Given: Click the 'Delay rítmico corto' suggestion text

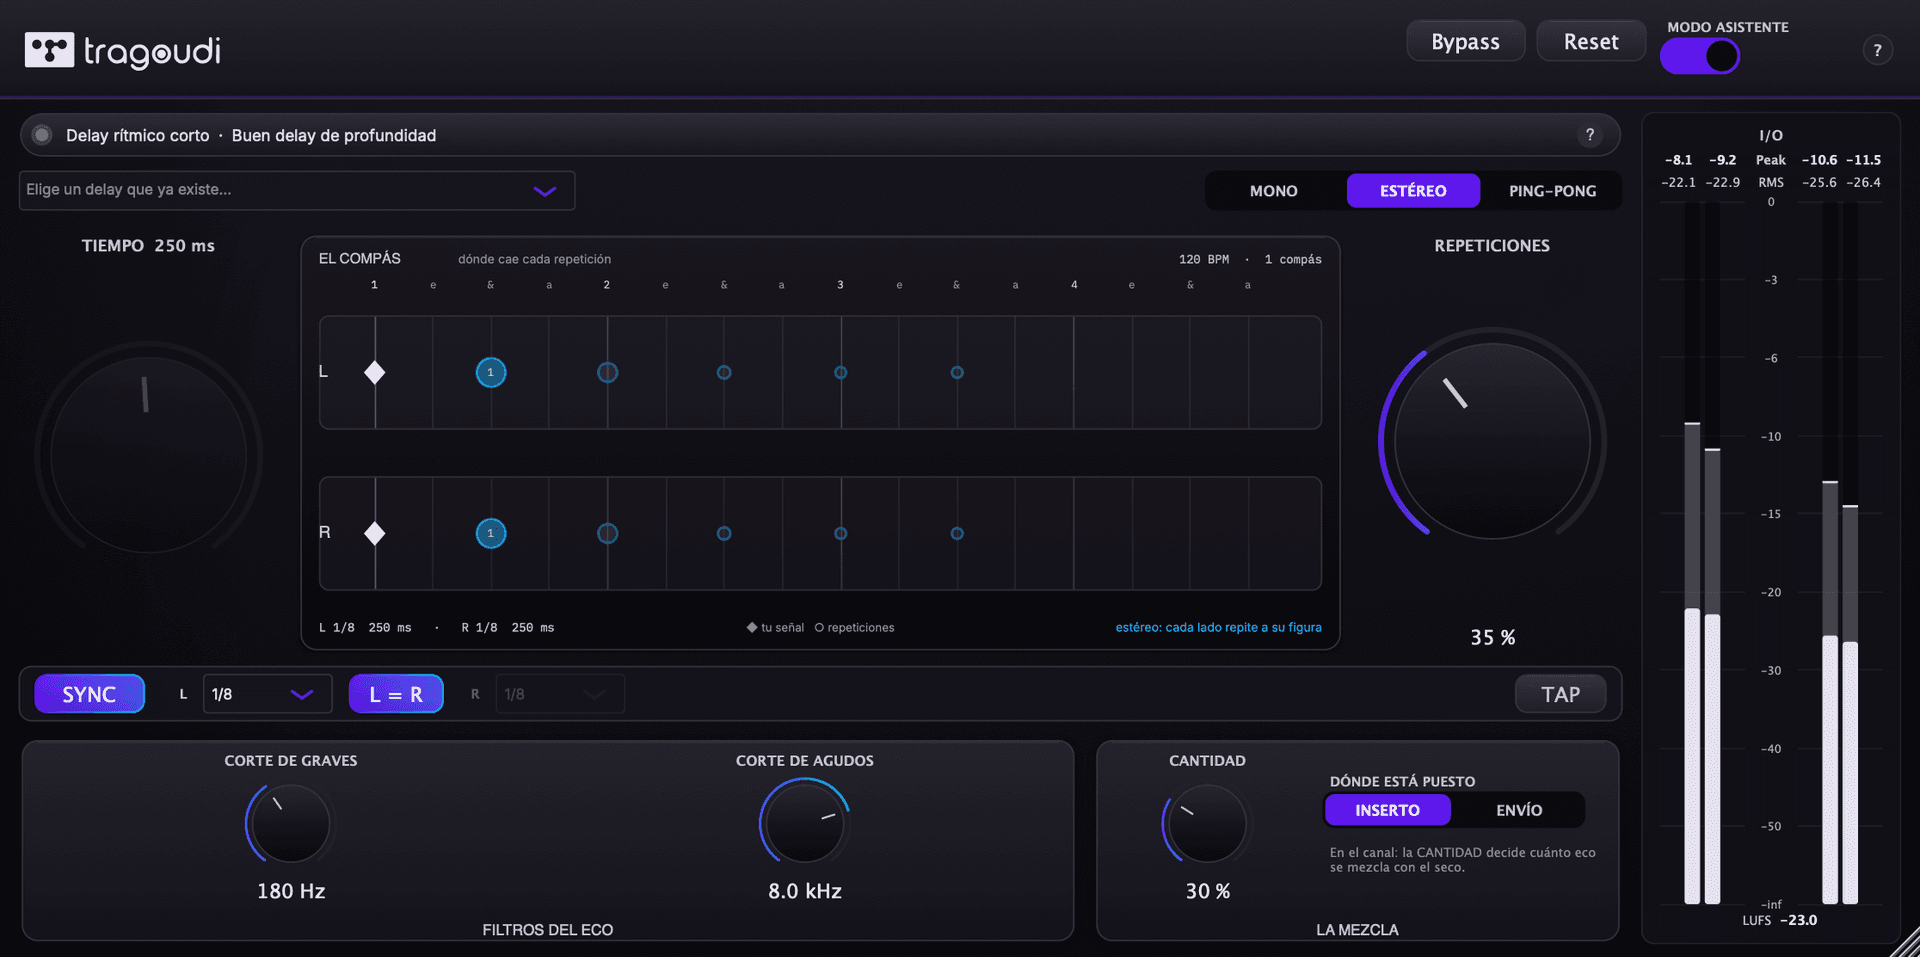Looking at the screenshot, I should [x=138, y=136].
